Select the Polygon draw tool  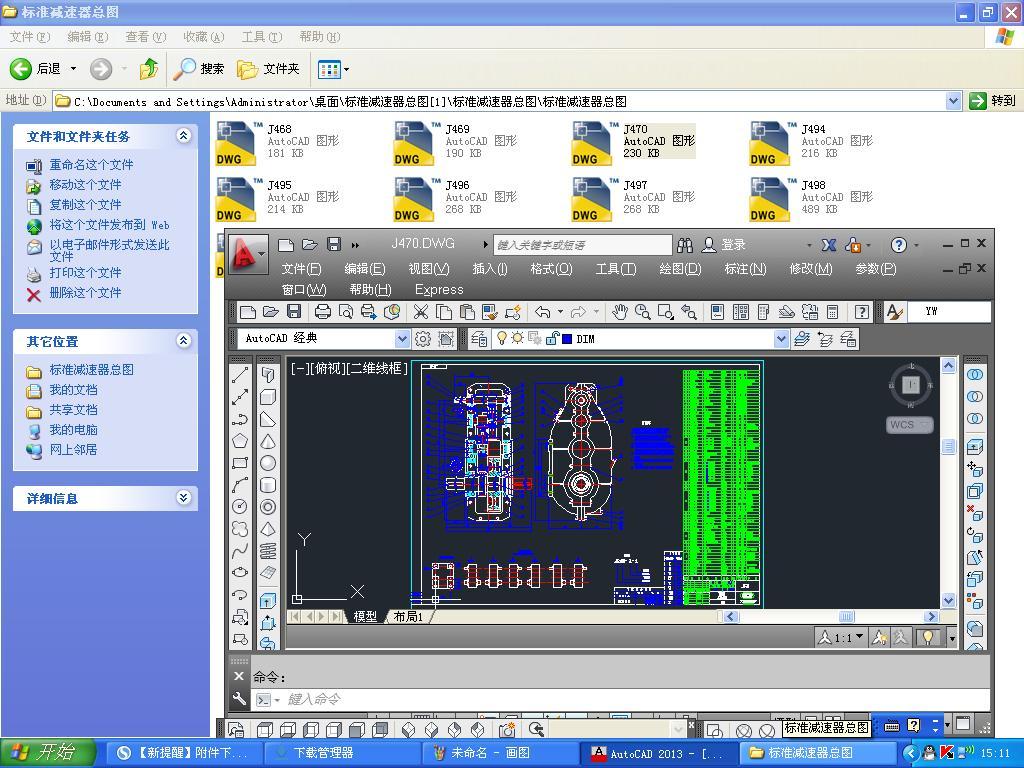(240, 441)
